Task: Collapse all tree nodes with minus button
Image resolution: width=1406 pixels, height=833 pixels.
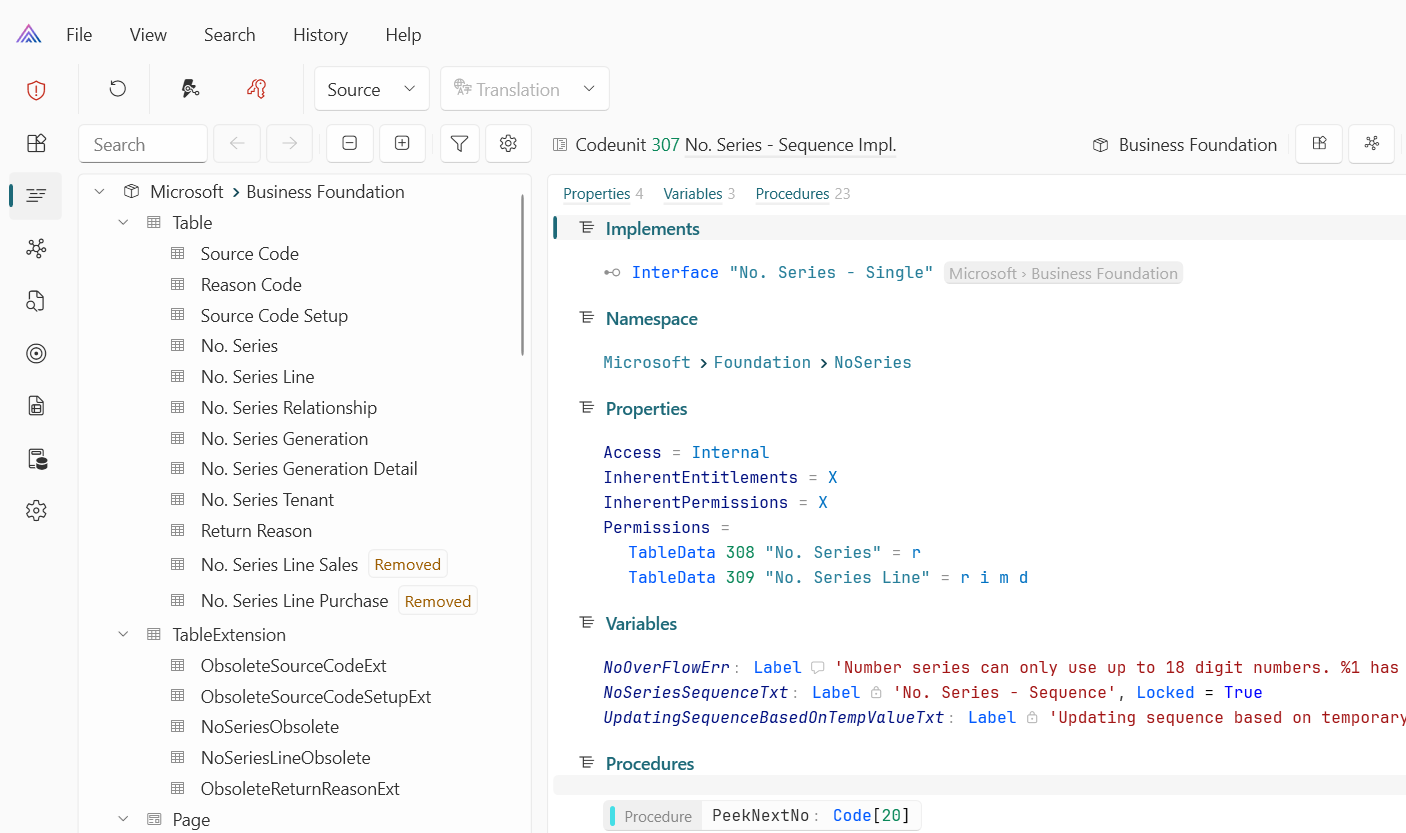Action: 350,144
